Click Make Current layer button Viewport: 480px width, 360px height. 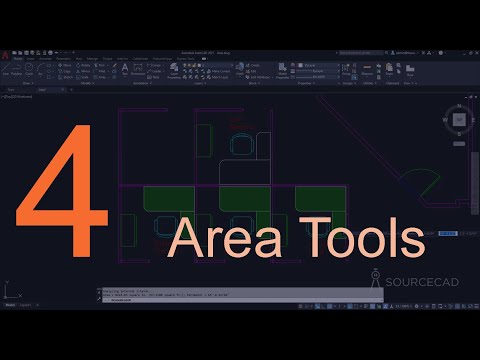[219, 71]
